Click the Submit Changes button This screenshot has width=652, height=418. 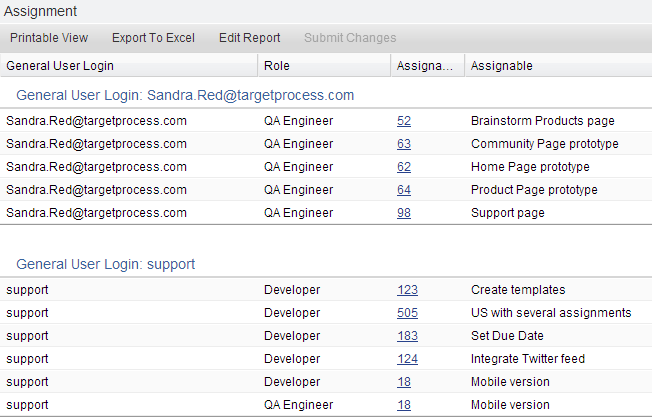tap(350, 38)
